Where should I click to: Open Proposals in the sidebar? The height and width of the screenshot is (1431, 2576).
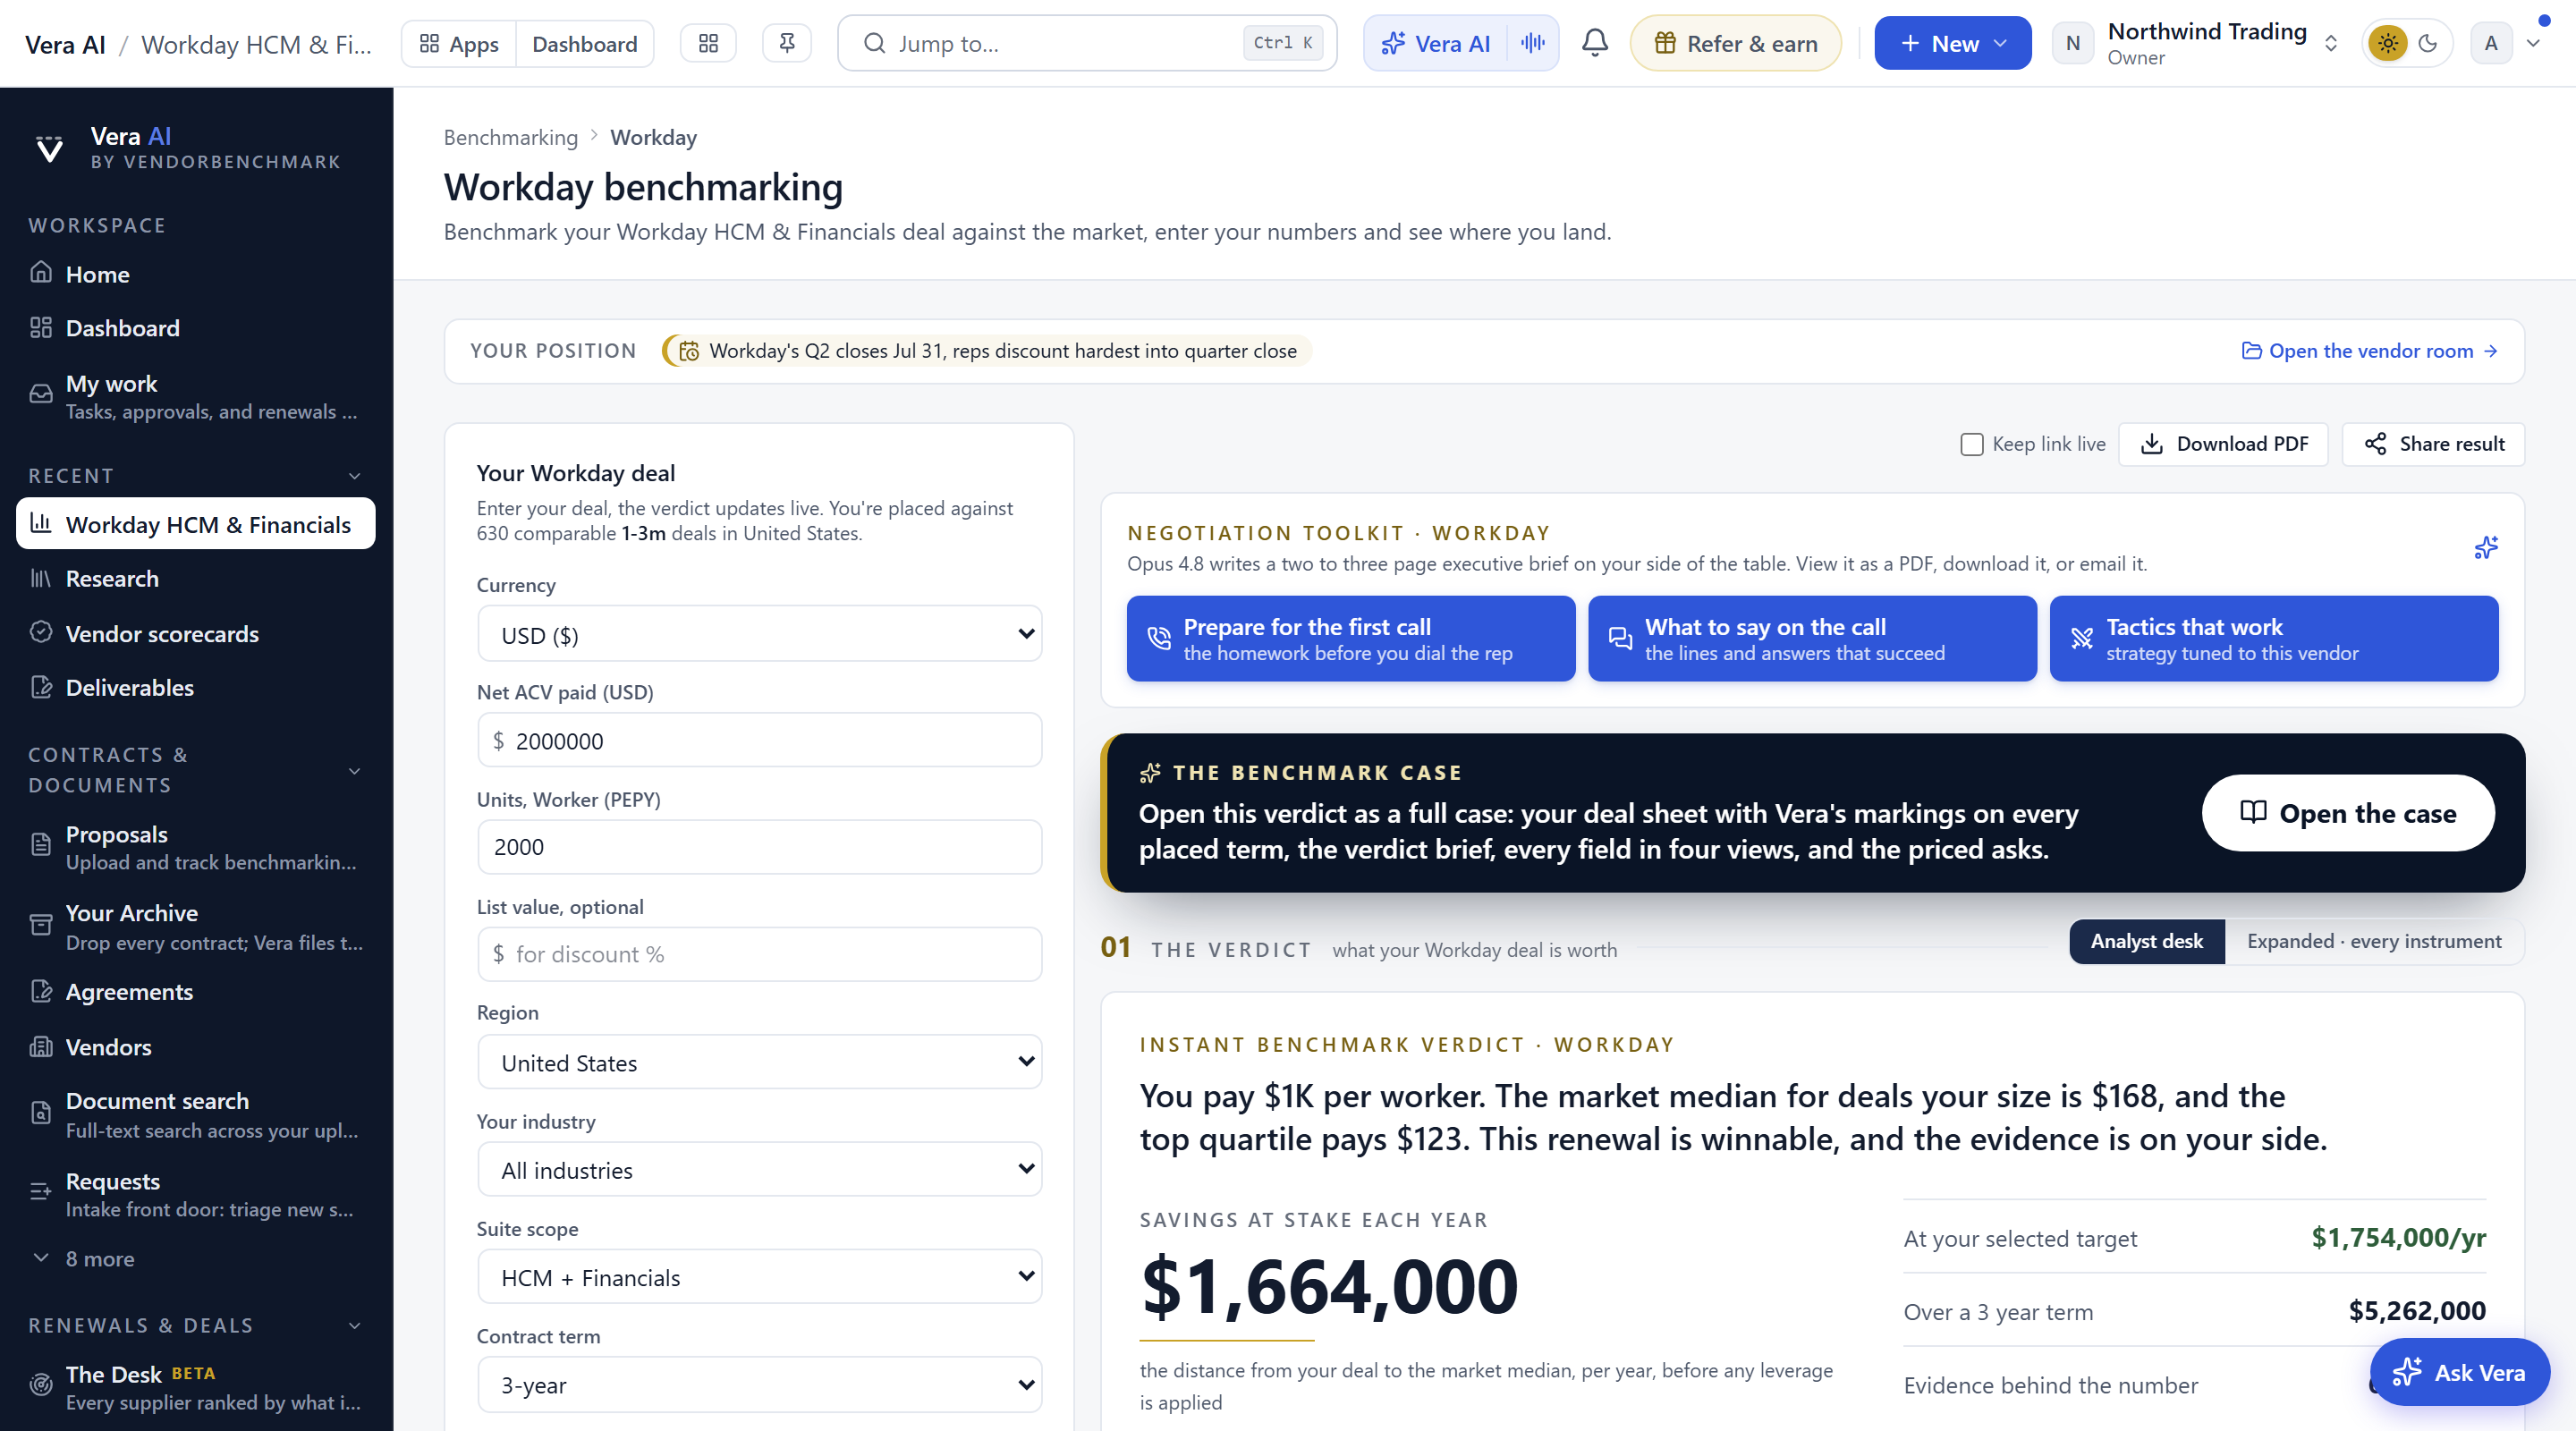(196, 847)
